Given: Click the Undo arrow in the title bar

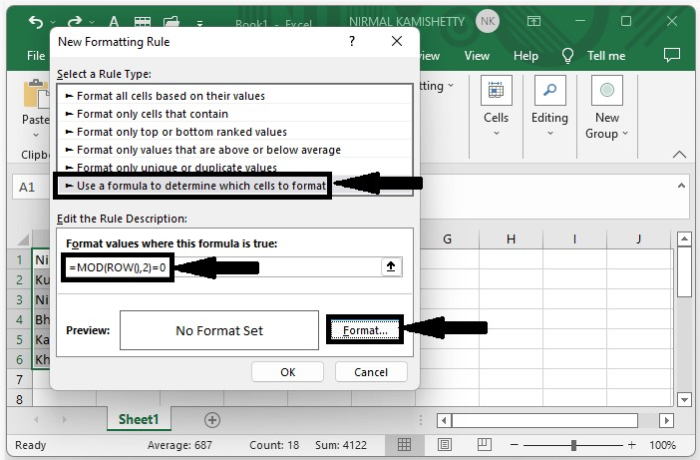Looking at the screenshot, I should click(36, 21).
